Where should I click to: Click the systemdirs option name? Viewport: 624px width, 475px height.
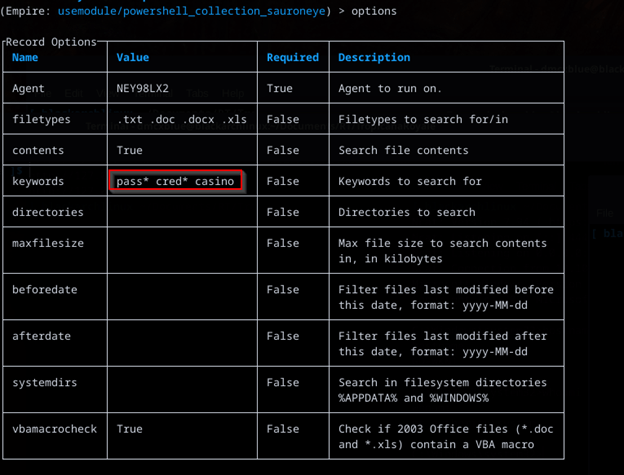point(45,382)
